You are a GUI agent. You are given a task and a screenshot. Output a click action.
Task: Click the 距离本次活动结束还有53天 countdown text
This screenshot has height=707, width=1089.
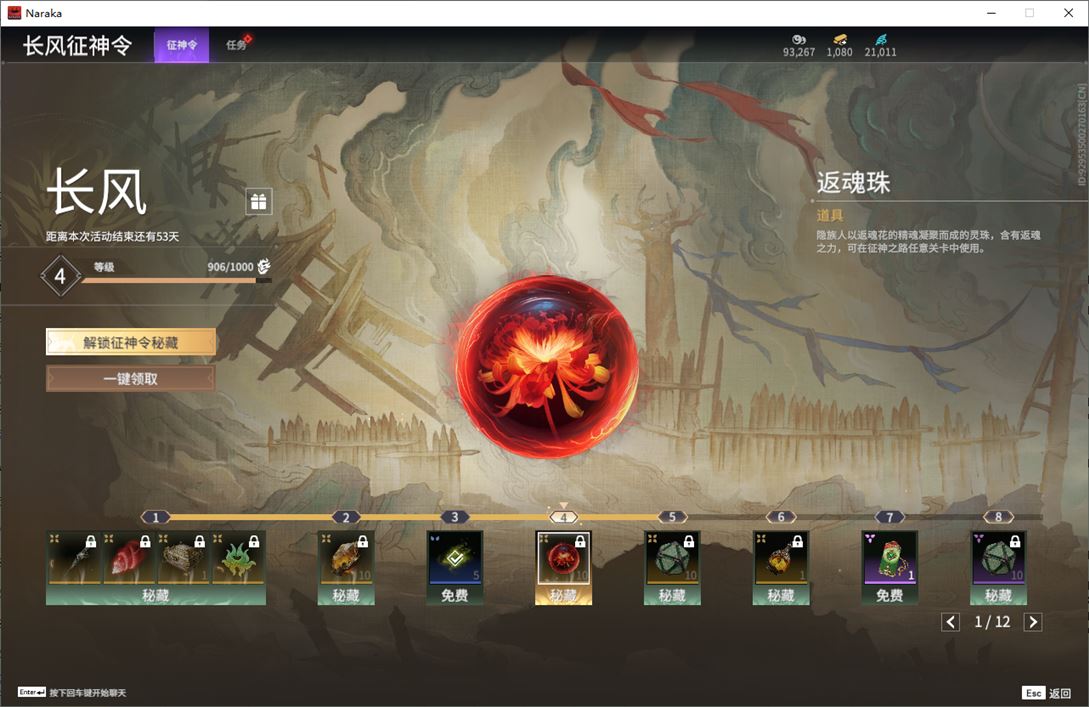click(x=113, y=236)
